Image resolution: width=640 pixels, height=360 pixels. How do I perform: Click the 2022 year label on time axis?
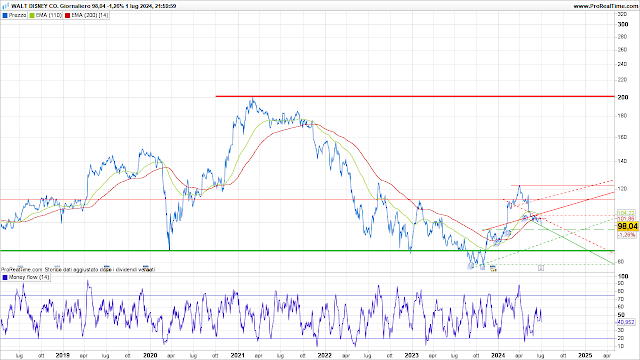[x=324, y=355]
